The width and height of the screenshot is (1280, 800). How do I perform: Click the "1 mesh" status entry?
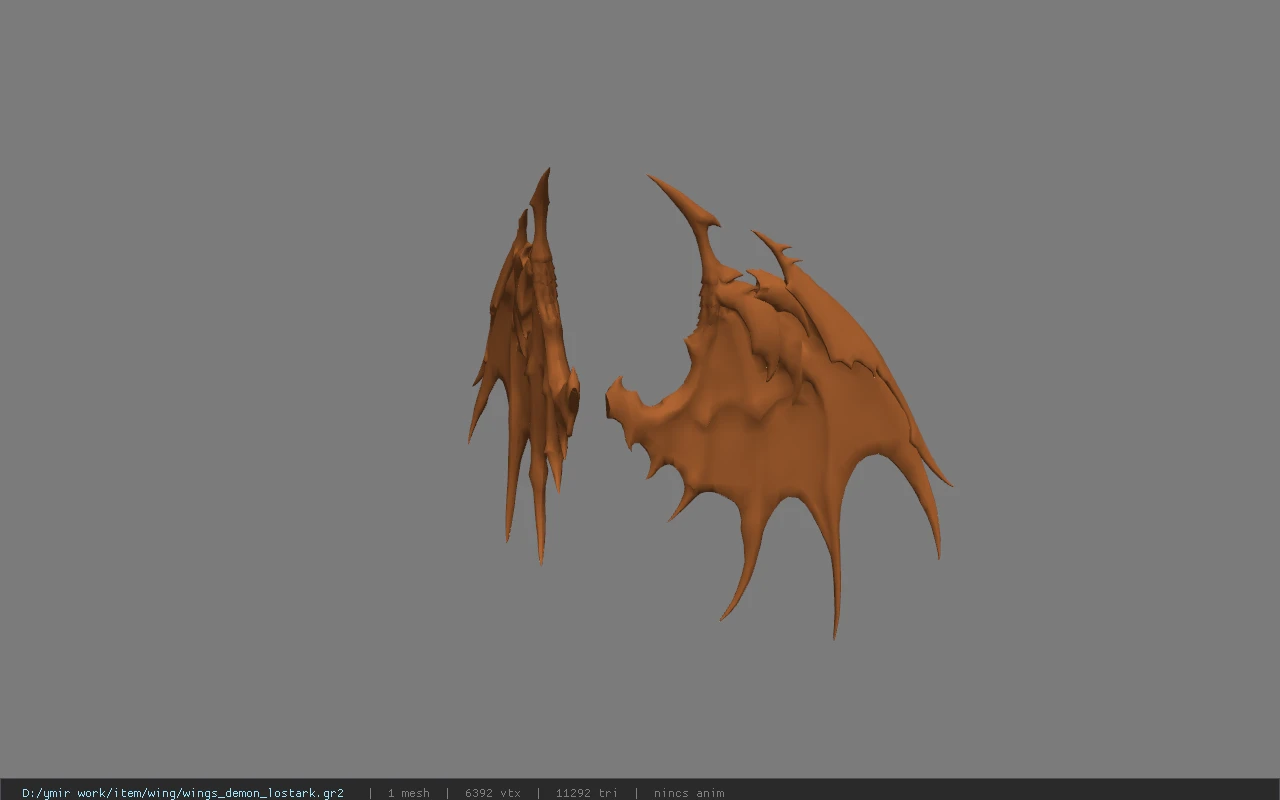tap(408, 793)
